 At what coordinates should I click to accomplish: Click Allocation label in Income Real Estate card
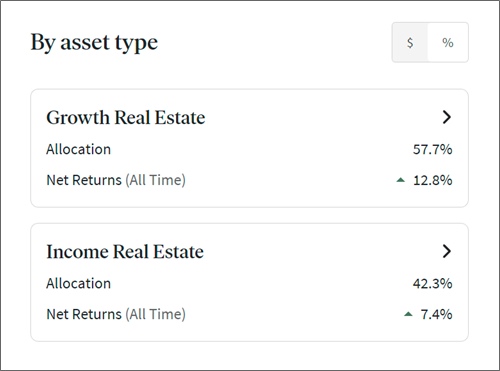[x=78, y=283]
